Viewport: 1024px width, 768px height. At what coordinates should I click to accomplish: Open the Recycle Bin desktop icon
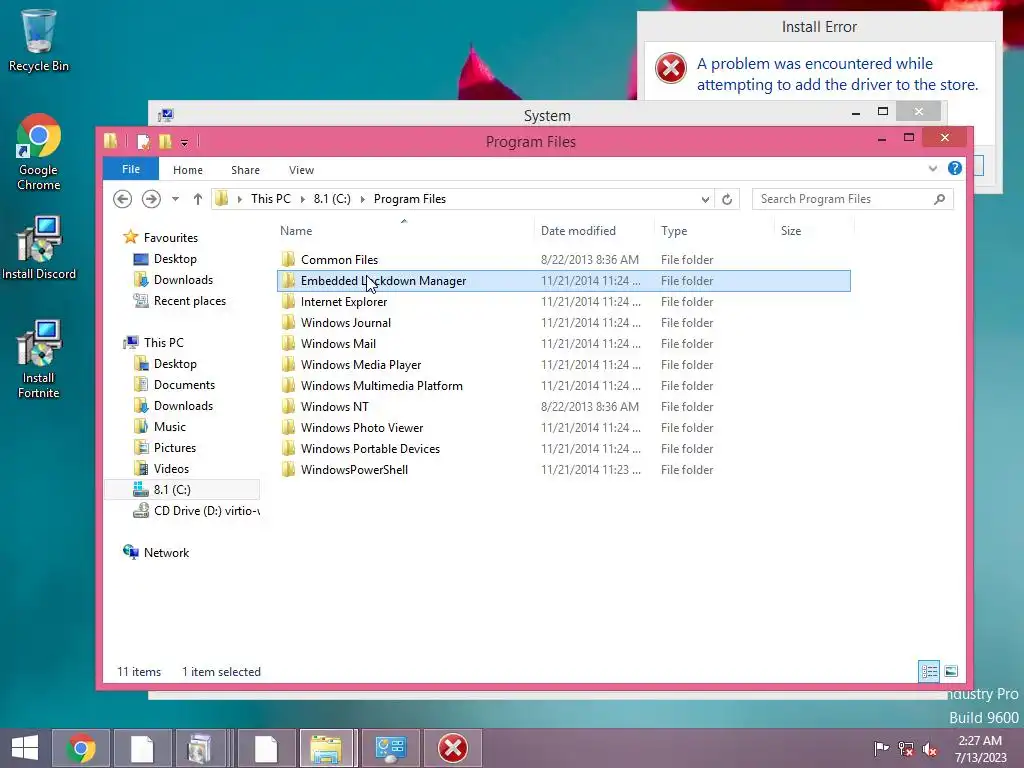[38, 40]
